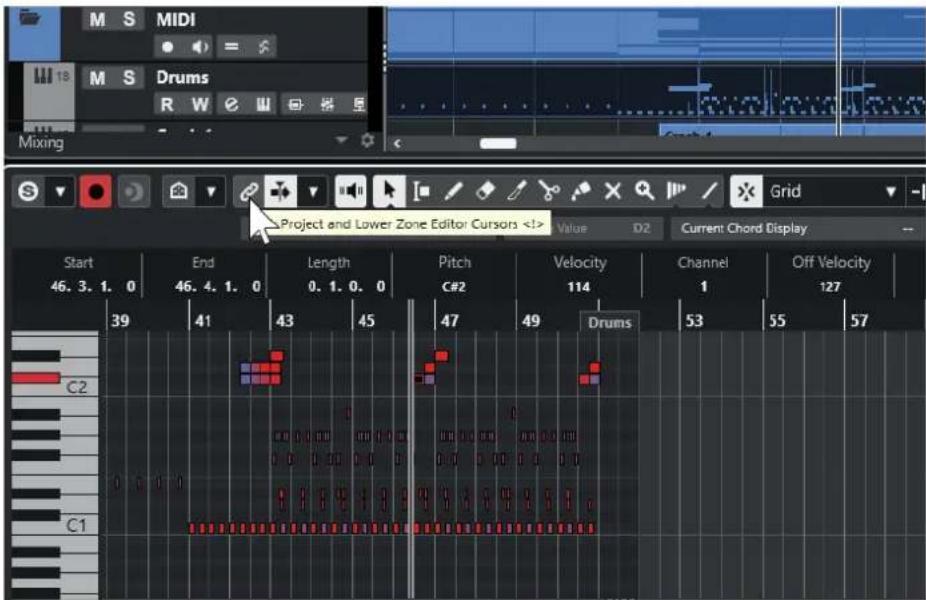Viewport: 926px width, 600px height.
Task: Open the Auto-Scroll settings dropdown arrow
Action: [x=313, y=191]
